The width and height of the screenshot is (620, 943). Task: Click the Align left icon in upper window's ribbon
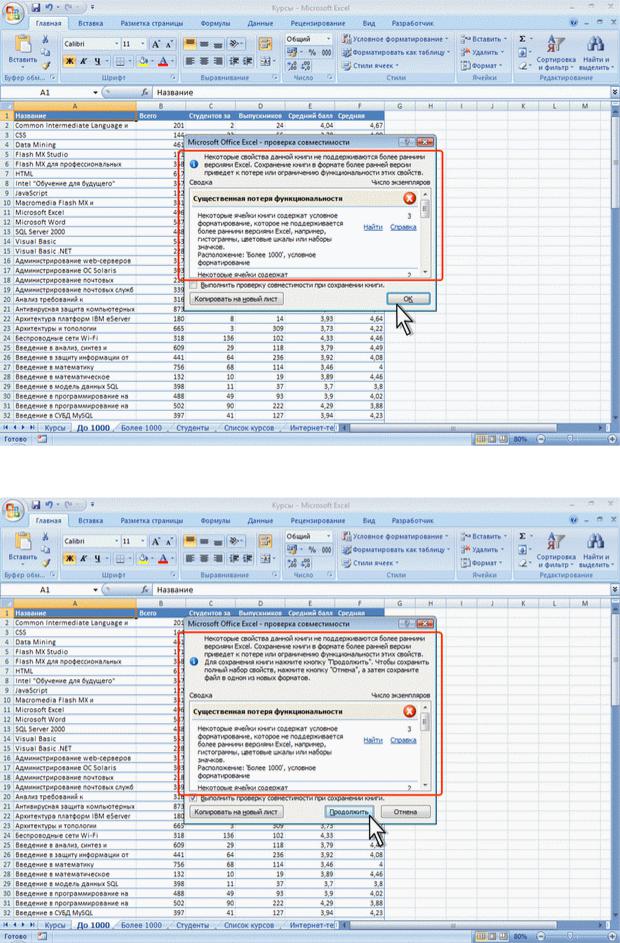[190, 61]
